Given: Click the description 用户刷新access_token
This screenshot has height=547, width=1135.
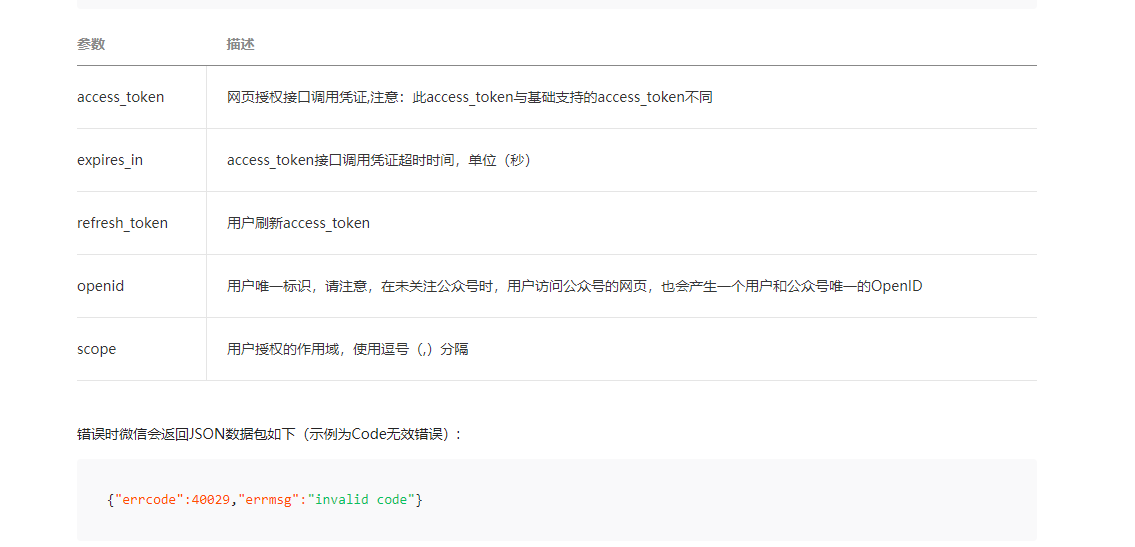Looking at the screenshot, I should (298, 223).
